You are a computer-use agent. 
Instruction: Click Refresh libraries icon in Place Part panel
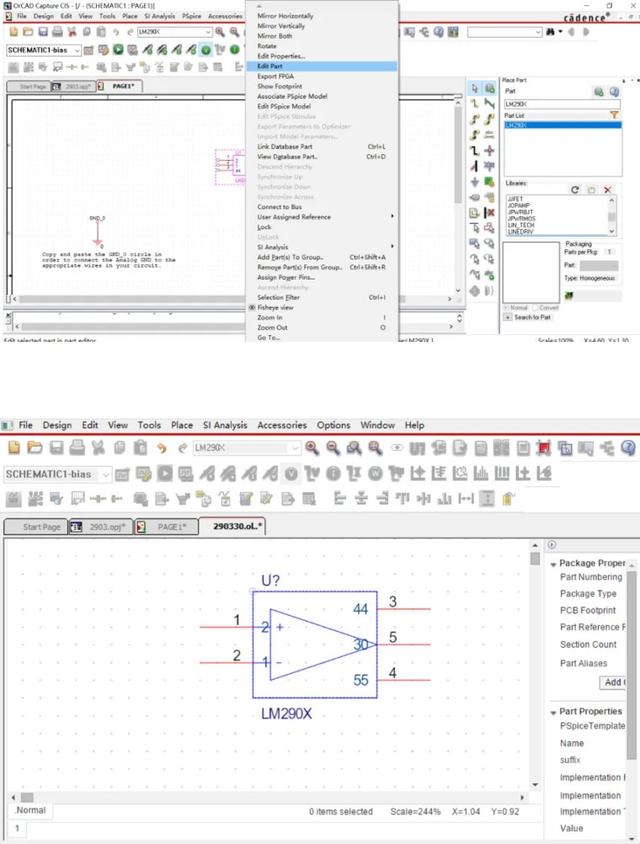click(x=575, y=189)
